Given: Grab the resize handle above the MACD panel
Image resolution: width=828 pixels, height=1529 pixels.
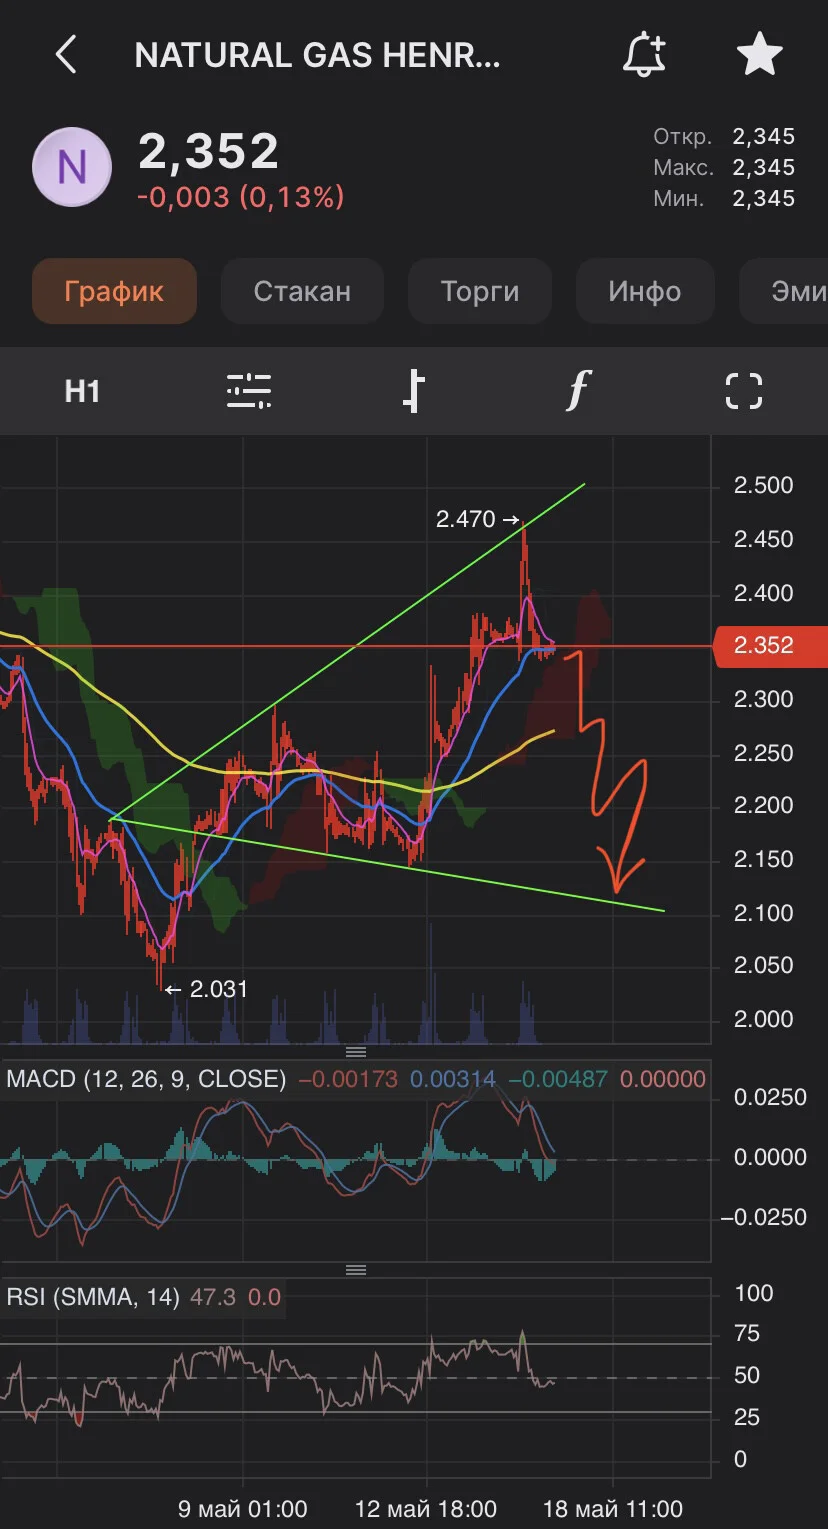Looking at the screenshot, I should tap(355, 1052).
